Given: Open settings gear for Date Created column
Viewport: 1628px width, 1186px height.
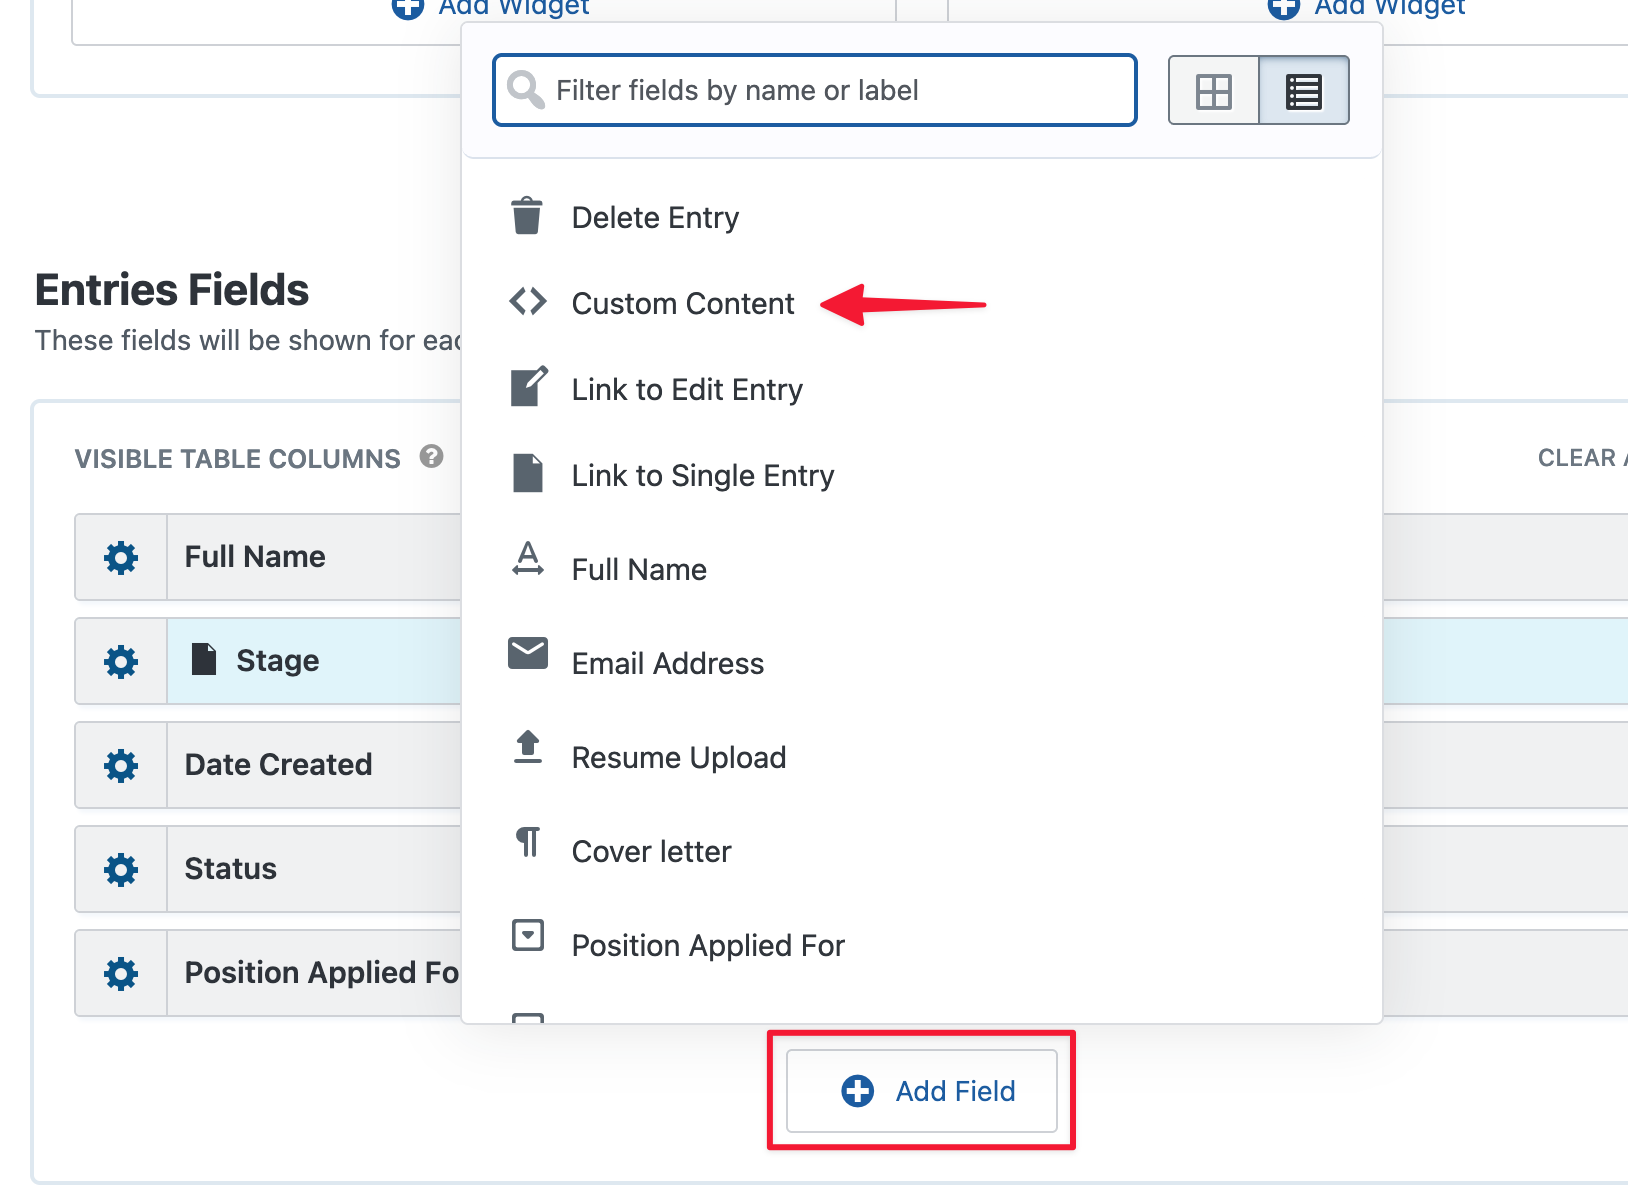Looking at the screenshot, I should [120, 765].
